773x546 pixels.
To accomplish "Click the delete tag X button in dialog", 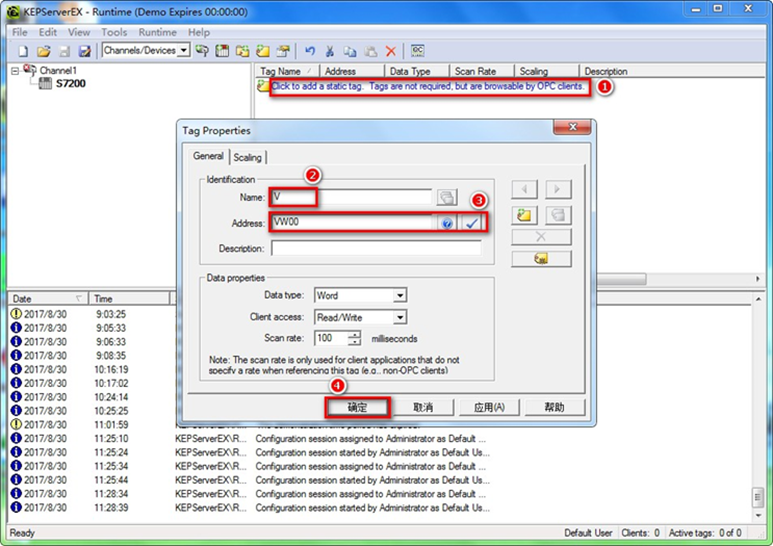I will click(x=541, y=237).
